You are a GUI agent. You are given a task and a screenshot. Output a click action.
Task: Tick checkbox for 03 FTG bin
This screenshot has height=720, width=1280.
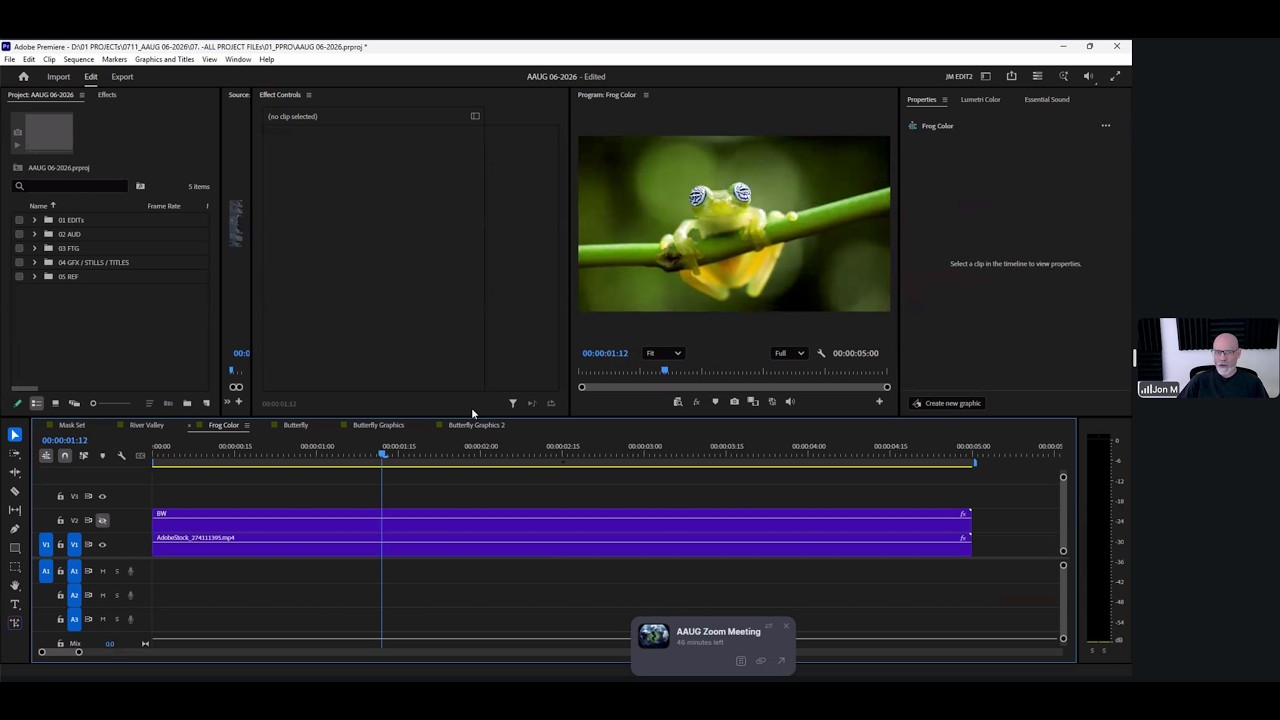[19, 248]
